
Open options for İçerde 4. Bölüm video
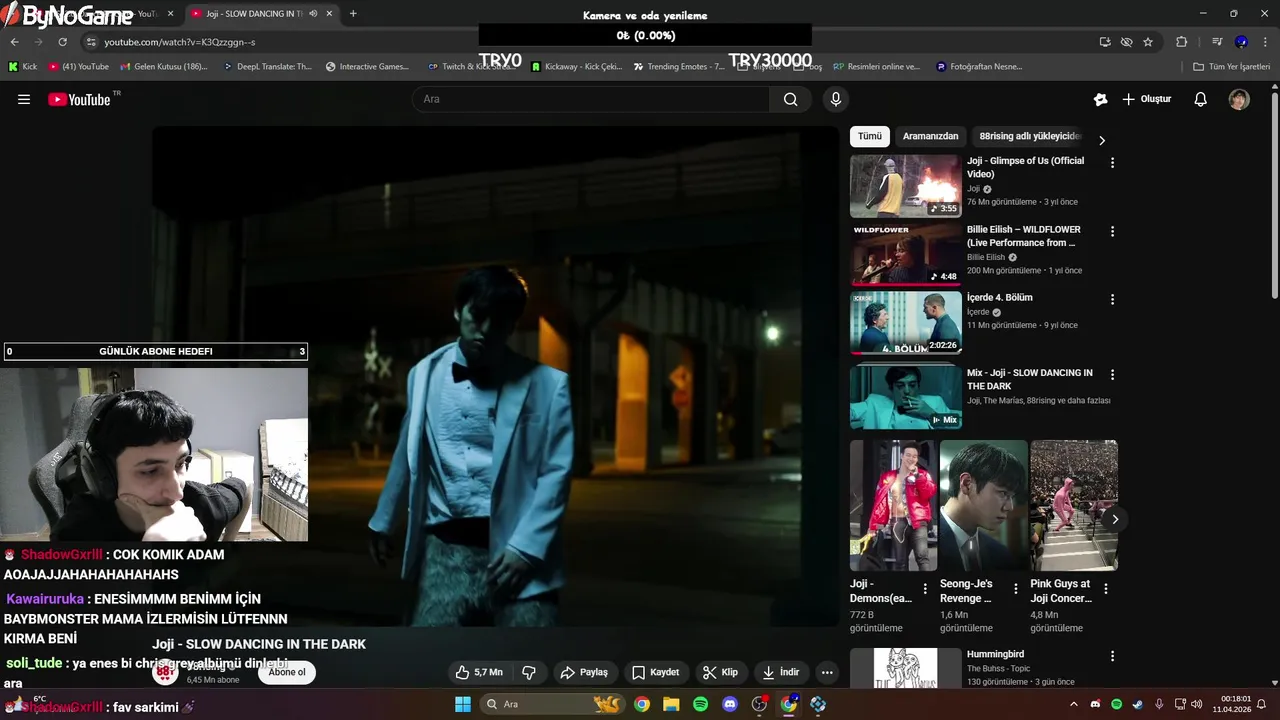[1112, 299]
